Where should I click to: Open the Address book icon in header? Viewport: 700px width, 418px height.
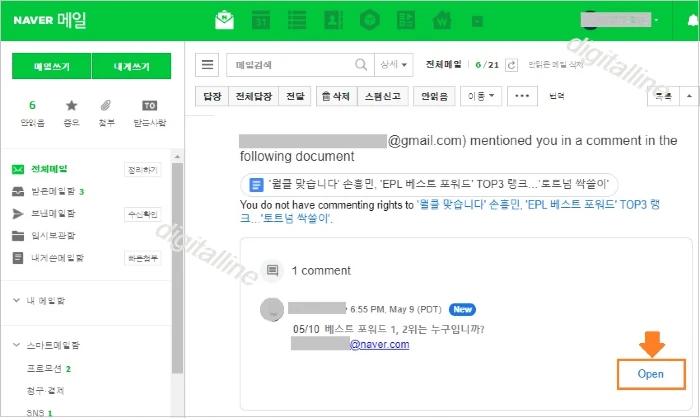coord(333,20)
